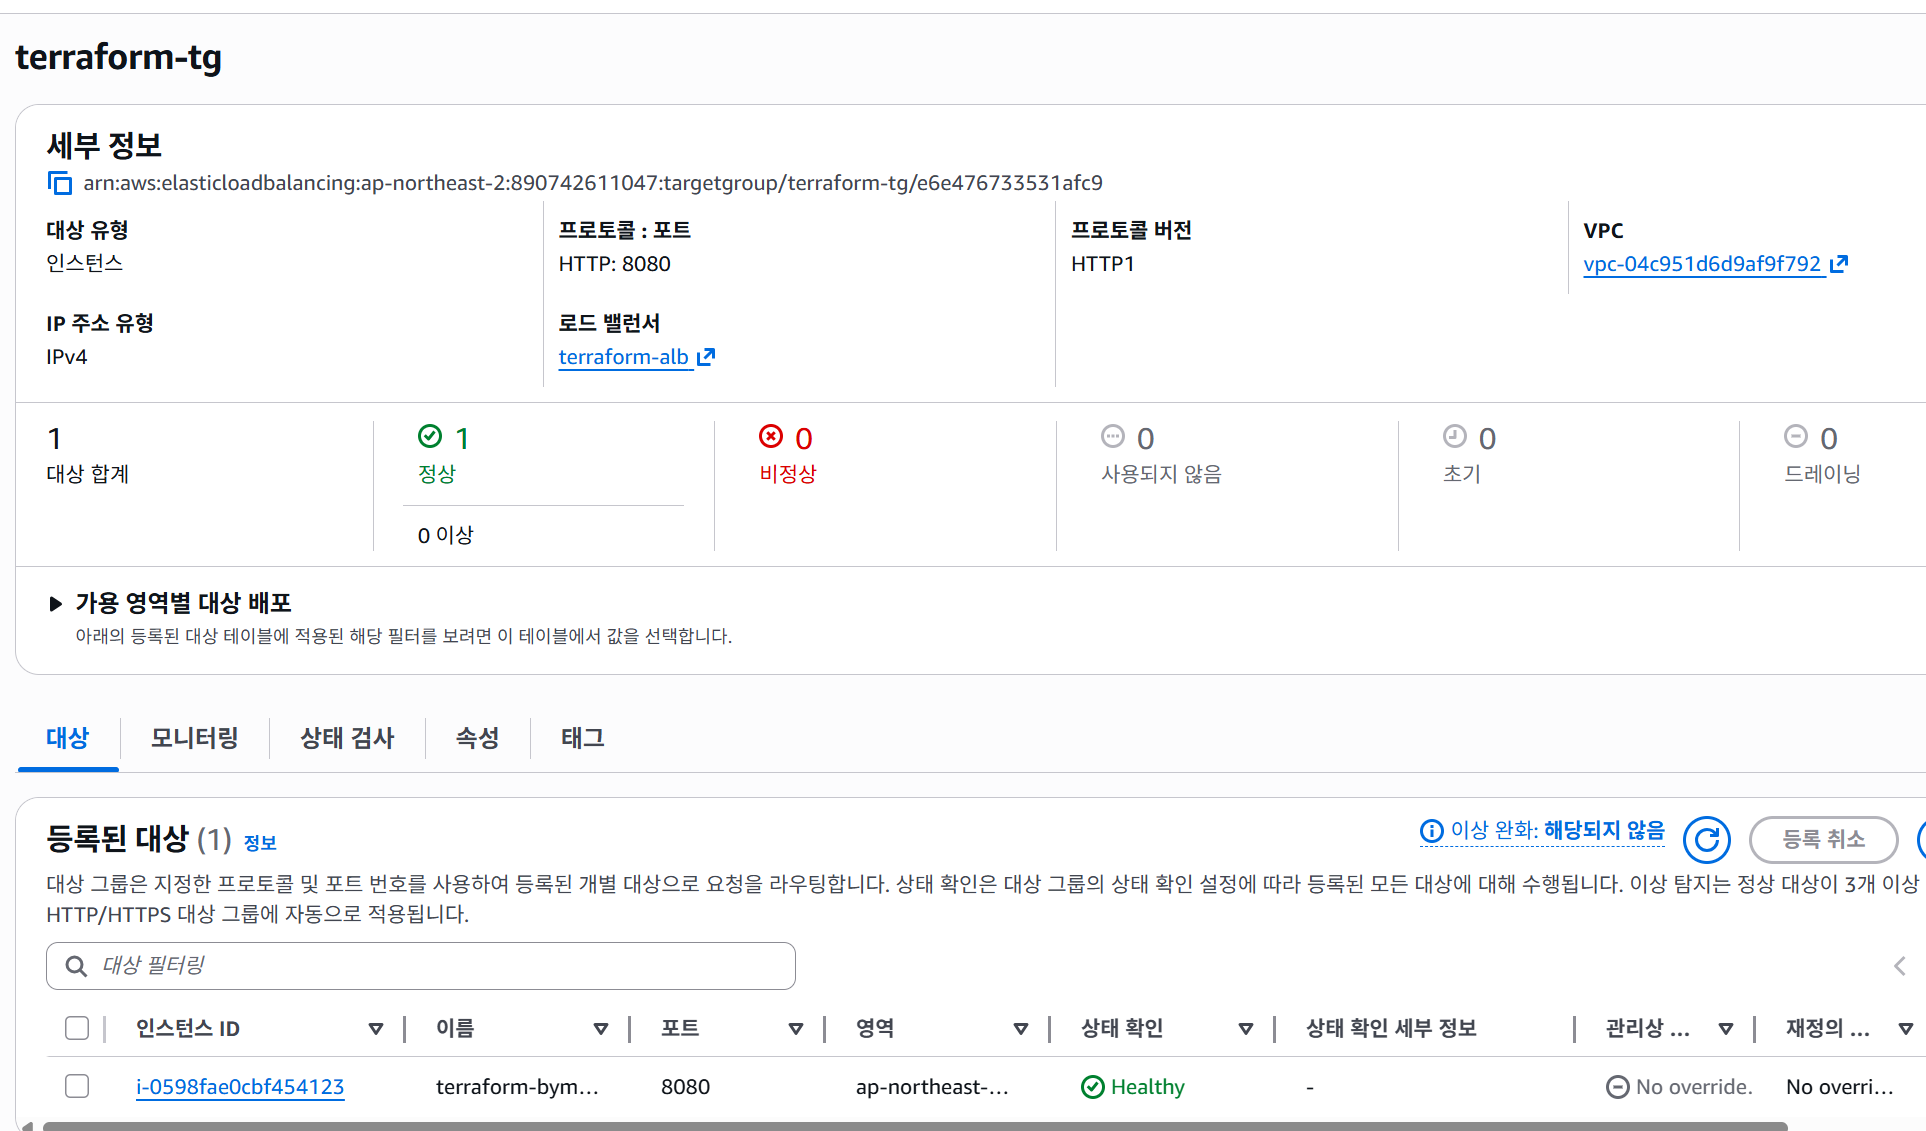This screenshot has width=1926, height=1131.
Task: Open the 상태 검사 tab
Action: coord(347,738)
